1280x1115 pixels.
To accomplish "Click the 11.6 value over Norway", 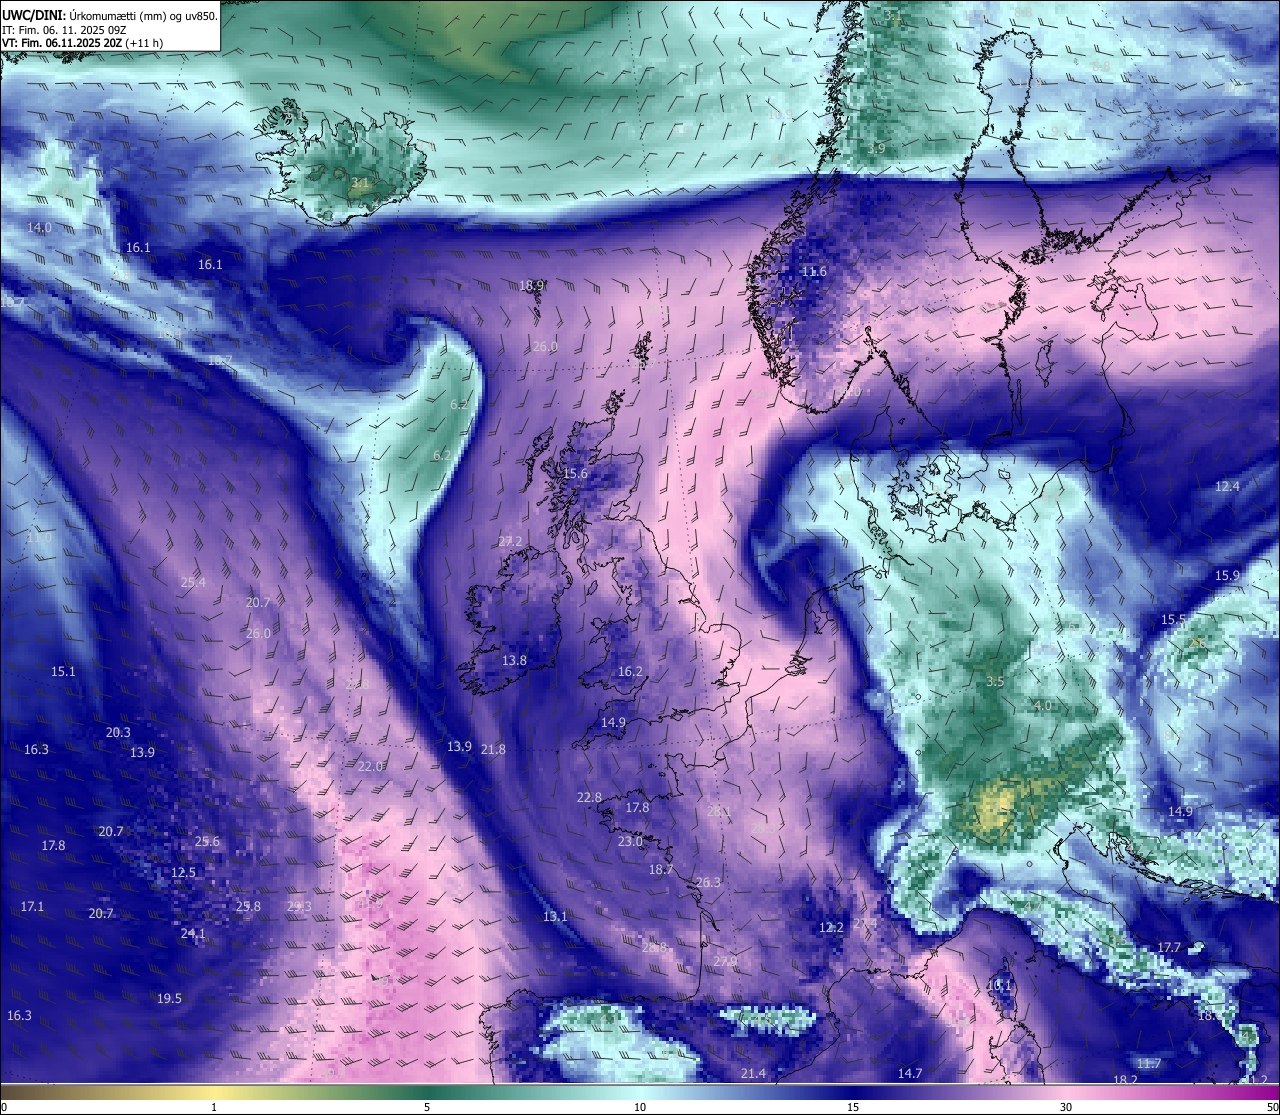I will [x=814, y=272].
